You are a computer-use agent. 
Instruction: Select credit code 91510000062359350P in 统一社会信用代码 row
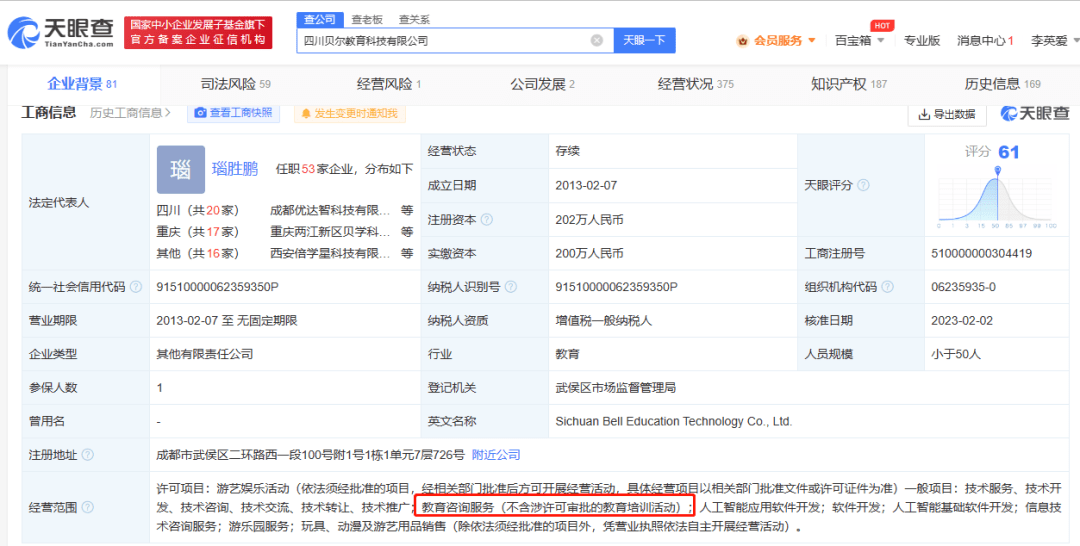click(218, 287)
